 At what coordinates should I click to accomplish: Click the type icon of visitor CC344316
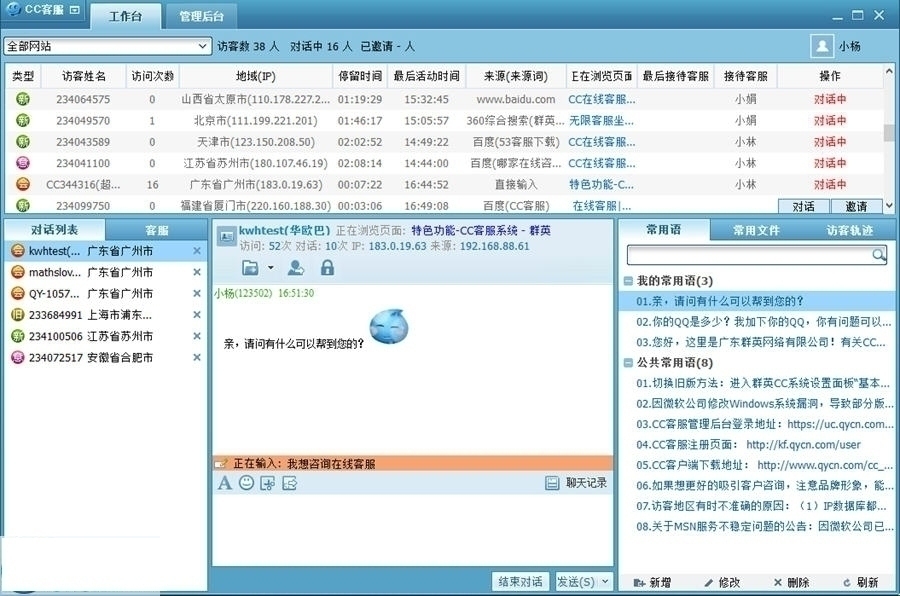pyautogui.click(x=22, y=184)
